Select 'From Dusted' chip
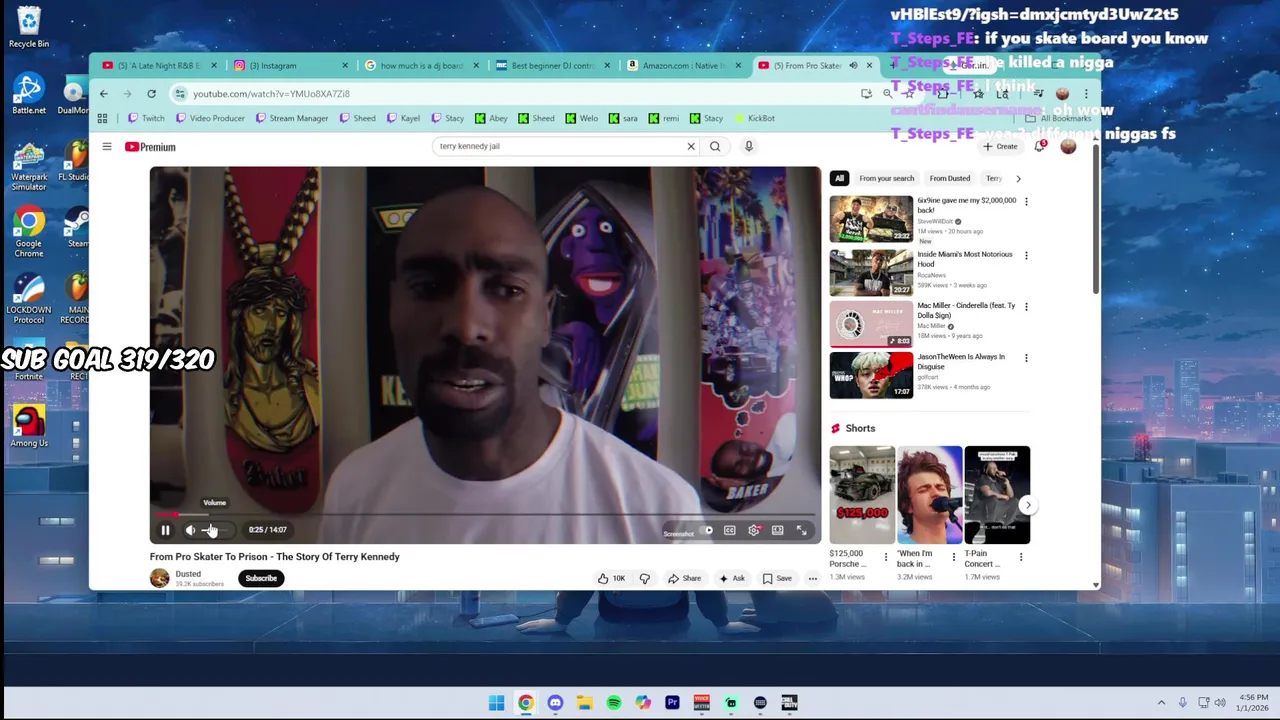This screenshot has height=720, width=1280. (x=949, y=178)
